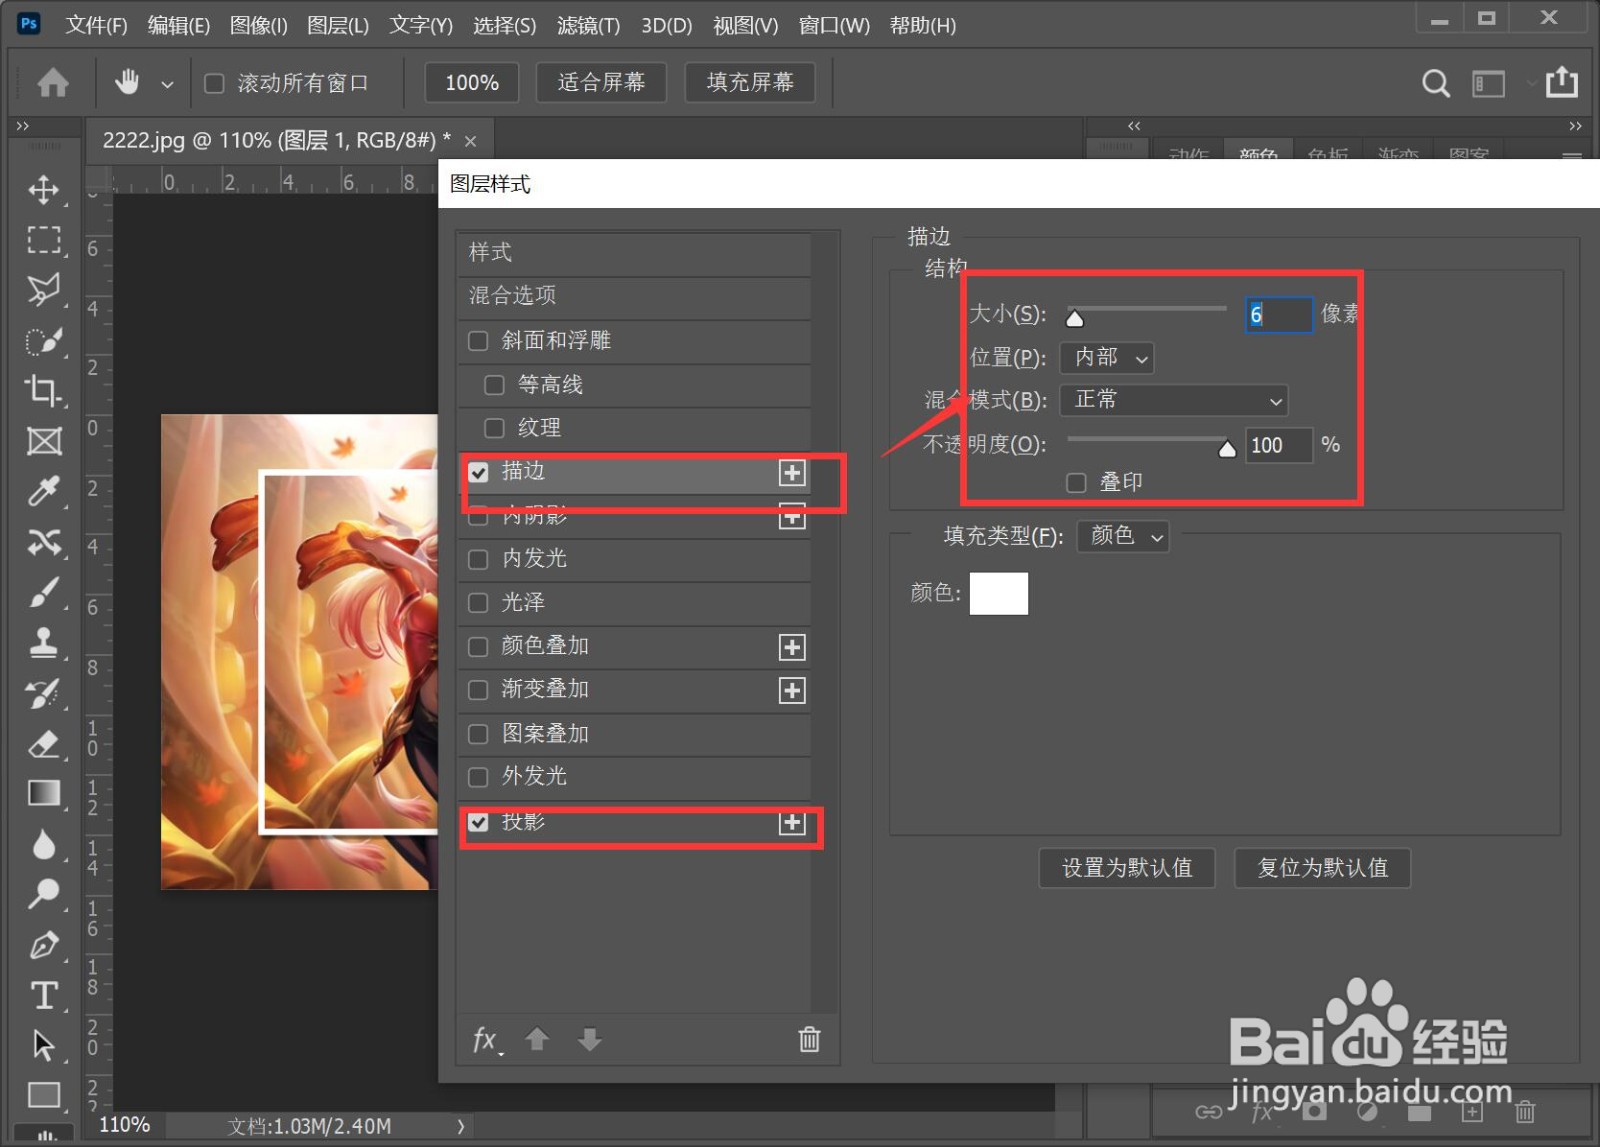Screen dimensions: 1600x1147
Task: Open the blend mode dropdown showing 正常
Action: [x=1173, y=400]
